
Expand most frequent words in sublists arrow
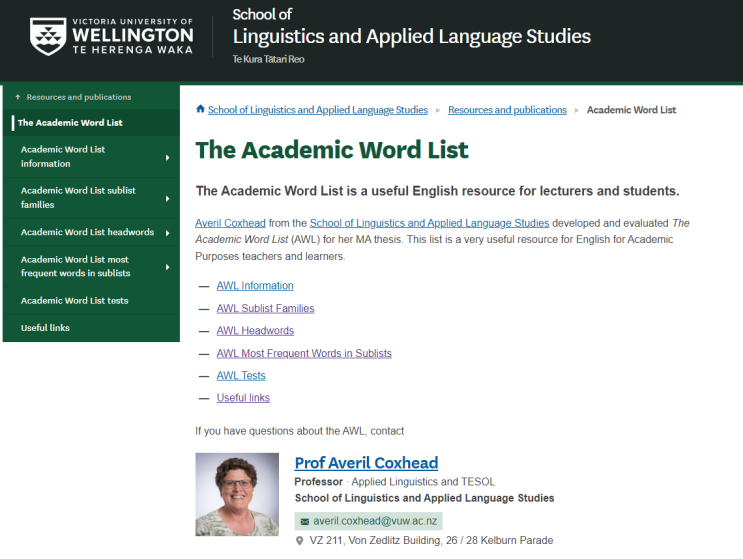[167, 267]
